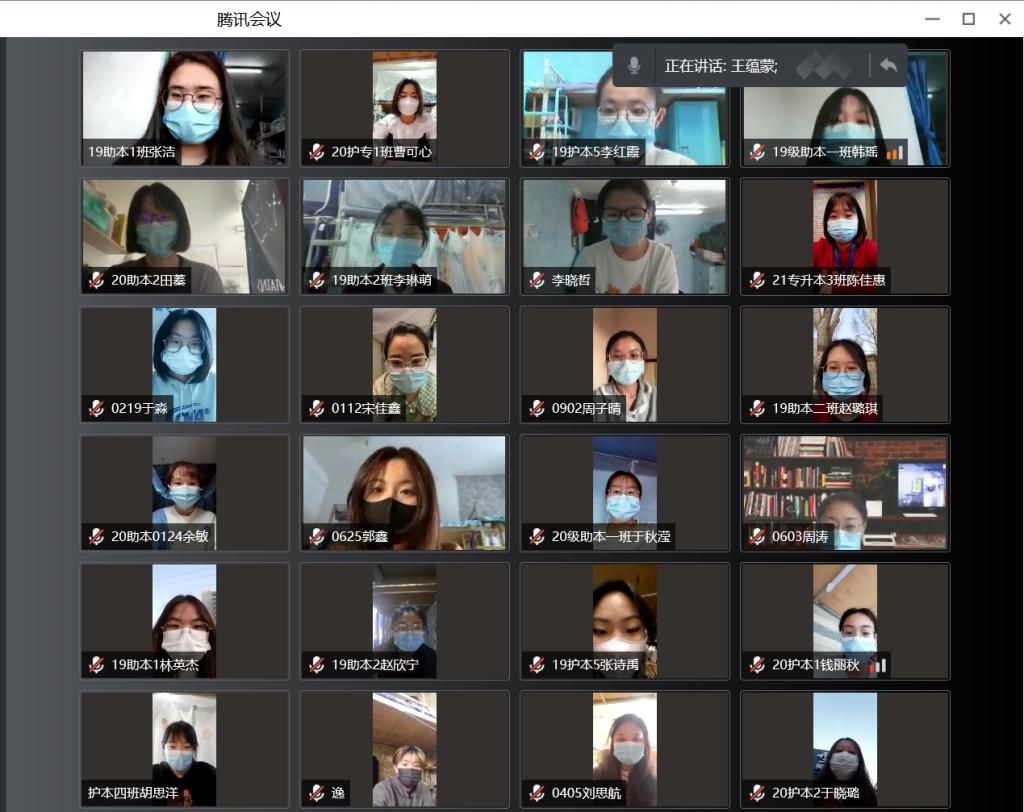Click muted mic icon beside 0219于淼
The width and height of the screenshot is (1024, 812).
tap(96, 408)
